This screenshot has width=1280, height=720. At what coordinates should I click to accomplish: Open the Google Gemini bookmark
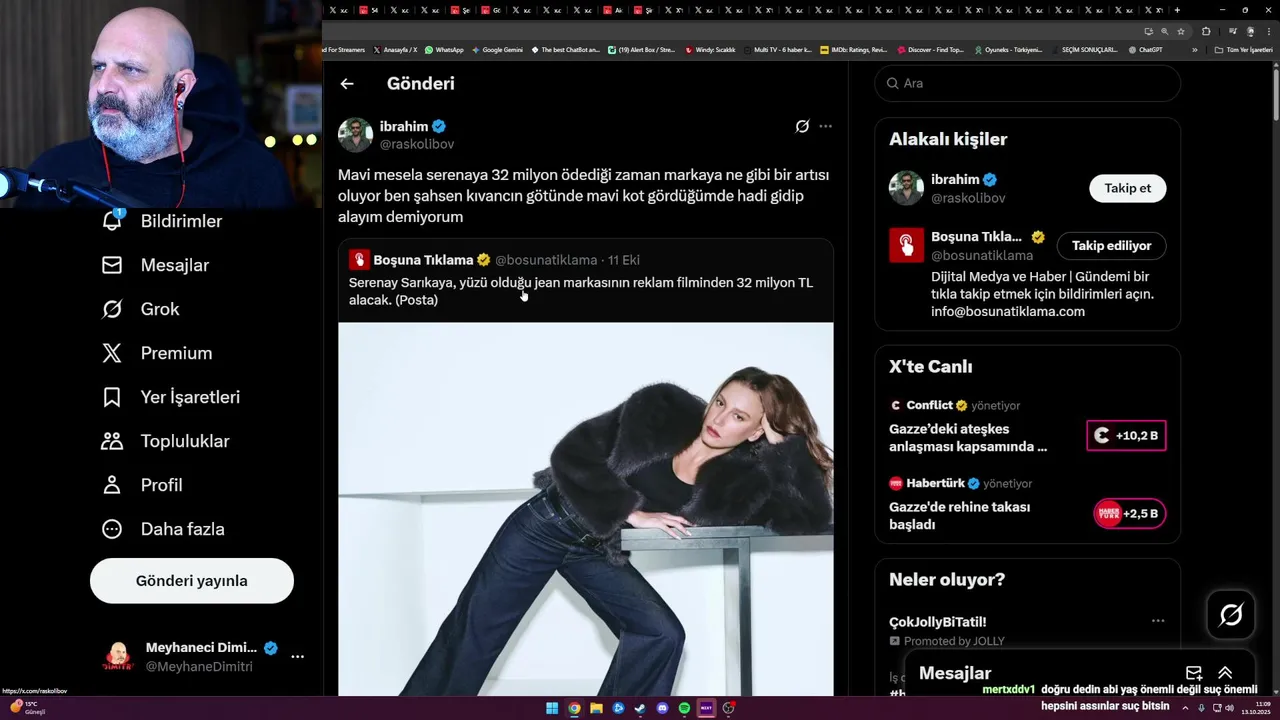pos(497,49)
